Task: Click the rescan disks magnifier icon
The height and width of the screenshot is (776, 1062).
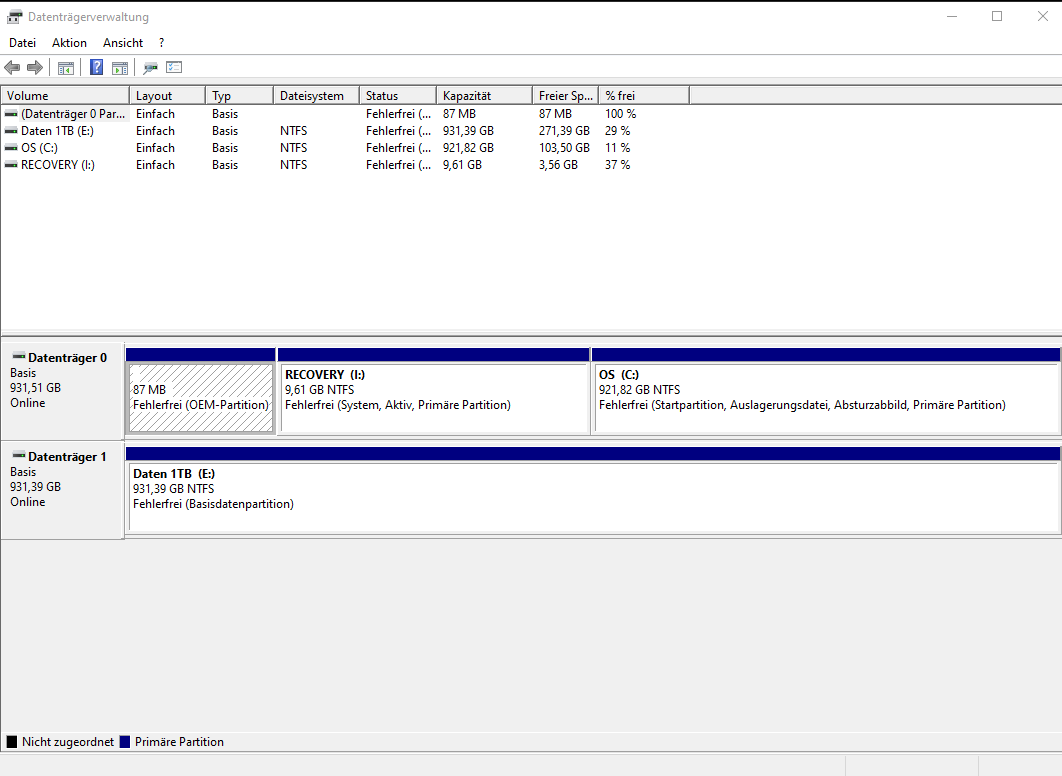Action: pos(150,68)
